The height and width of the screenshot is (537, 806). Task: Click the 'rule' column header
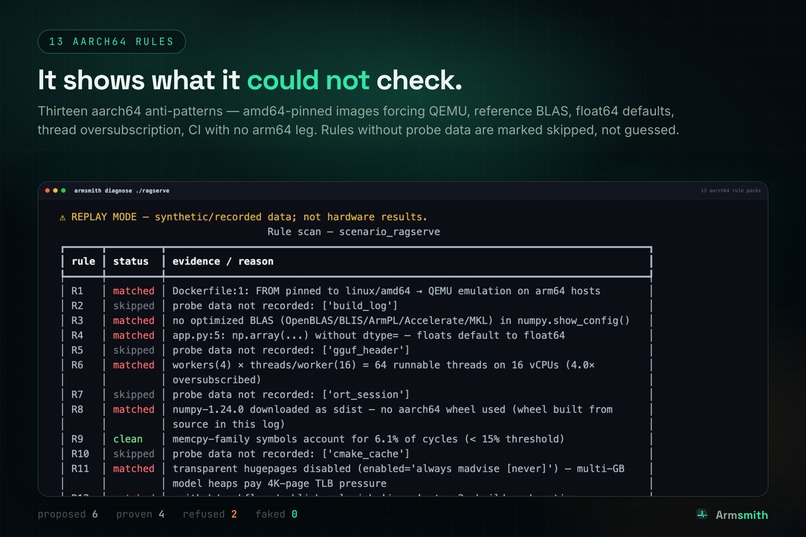click(x=83, y=261)
